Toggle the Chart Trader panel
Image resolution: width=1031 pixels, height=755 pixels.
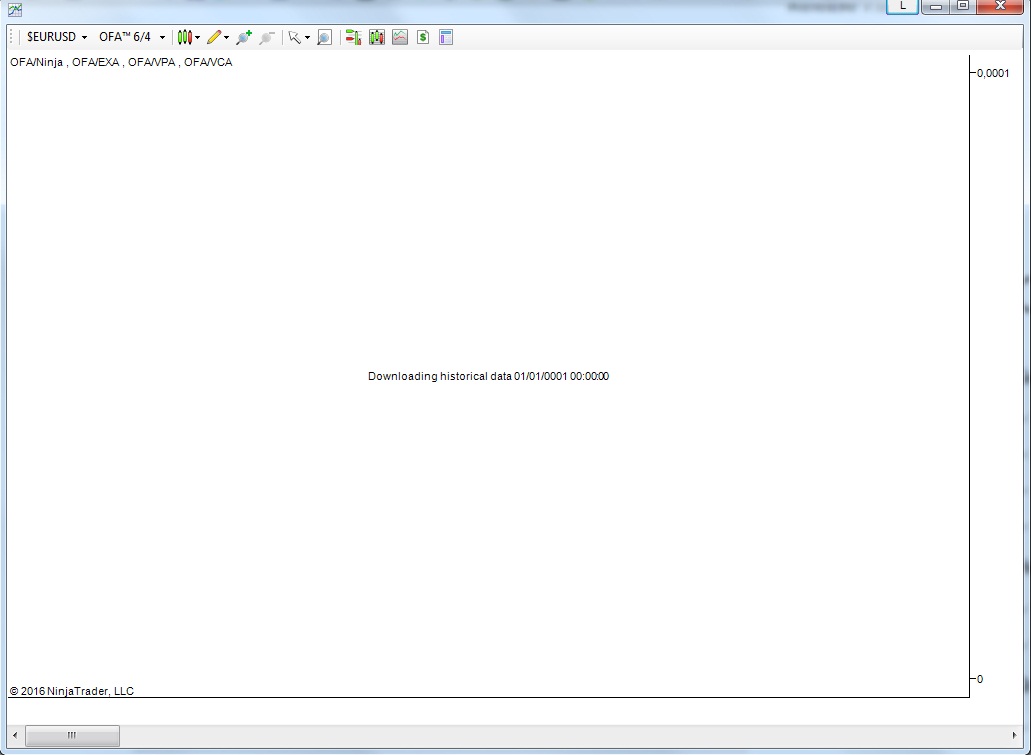click(353, 37)
